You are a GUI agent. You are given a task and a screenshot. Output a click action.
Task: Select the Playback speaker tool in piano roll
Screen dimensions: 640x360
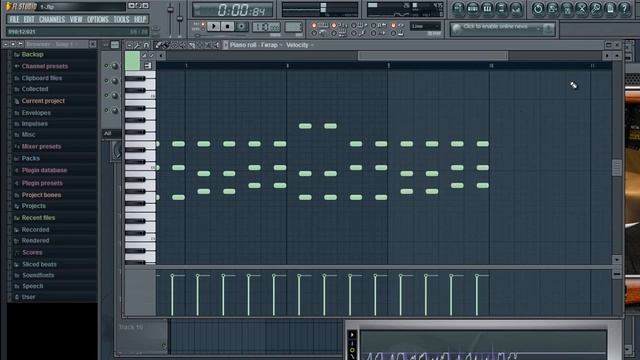(x=216, y=45)
